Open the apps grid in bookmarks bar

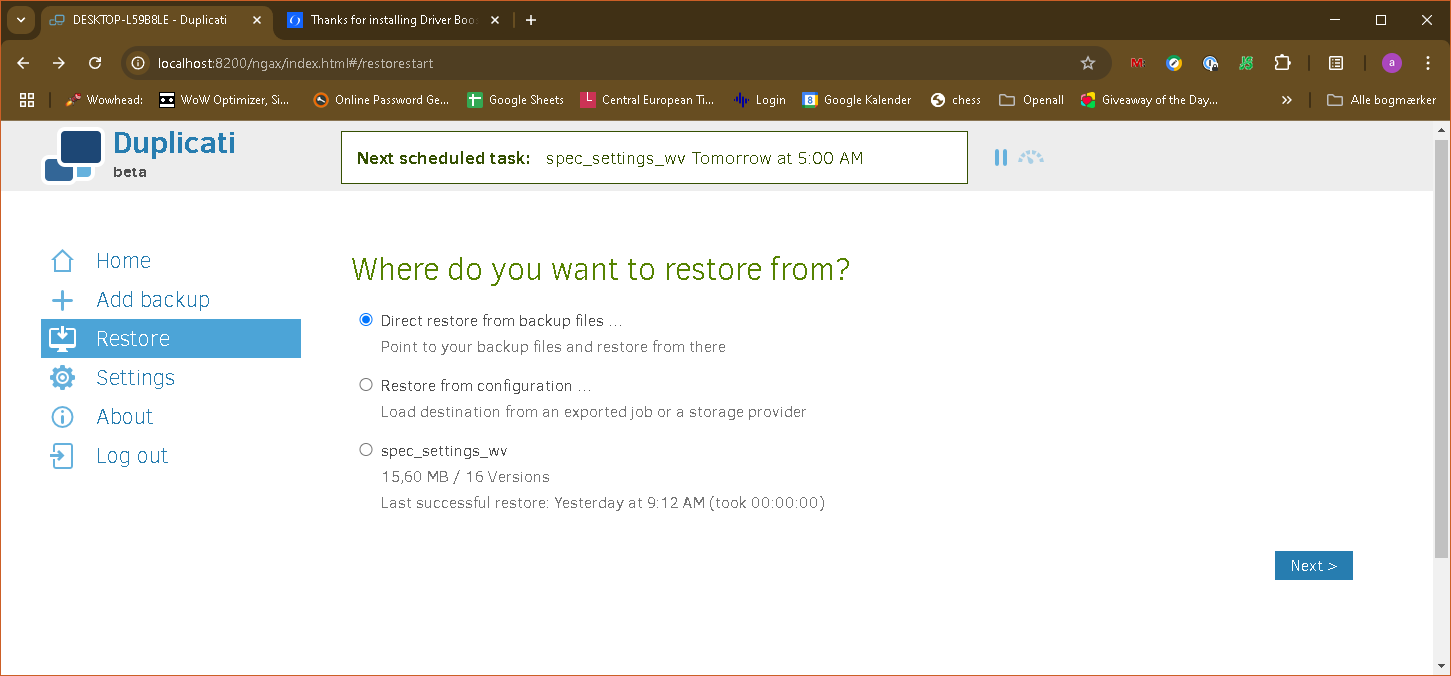point(27,100)
